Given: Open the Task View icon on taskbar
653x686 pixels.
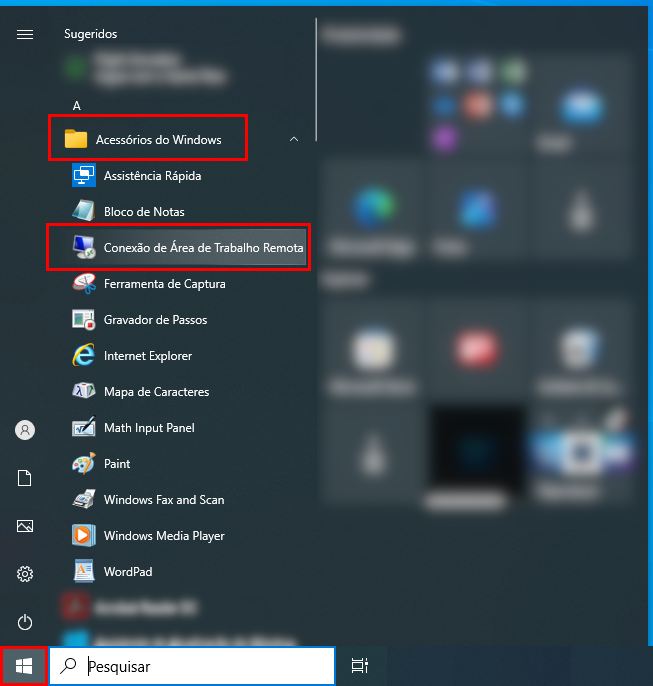Looking at the screenshot, I should (x=360, y=666).
